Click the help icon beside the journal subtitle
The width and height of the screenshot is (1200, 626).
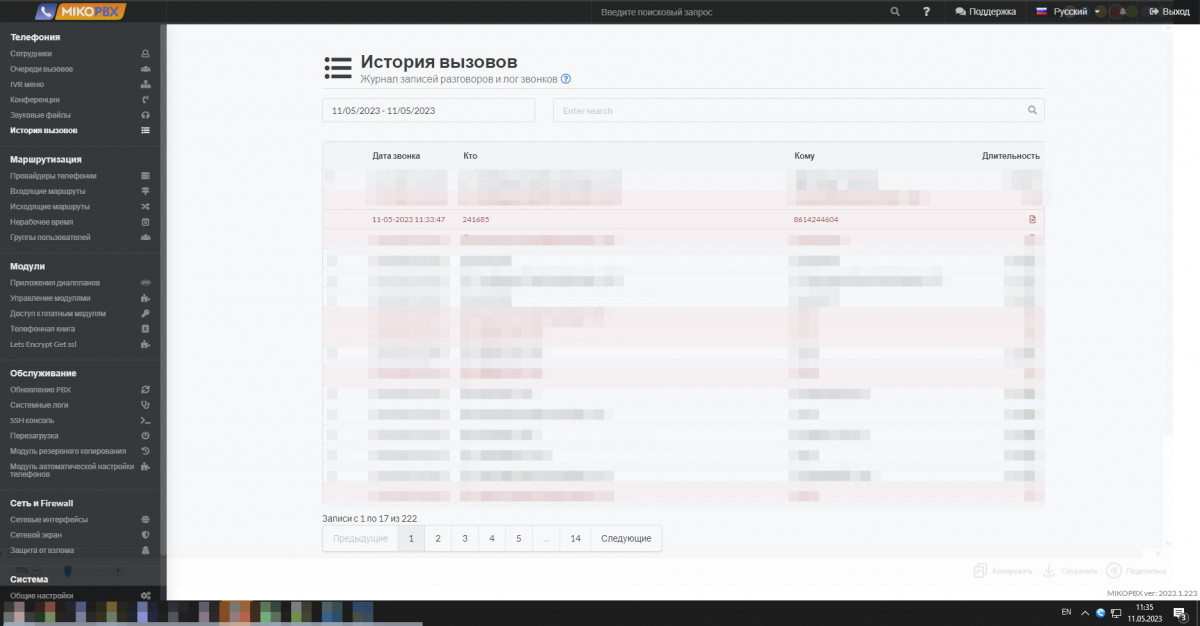tap(566, 79)
